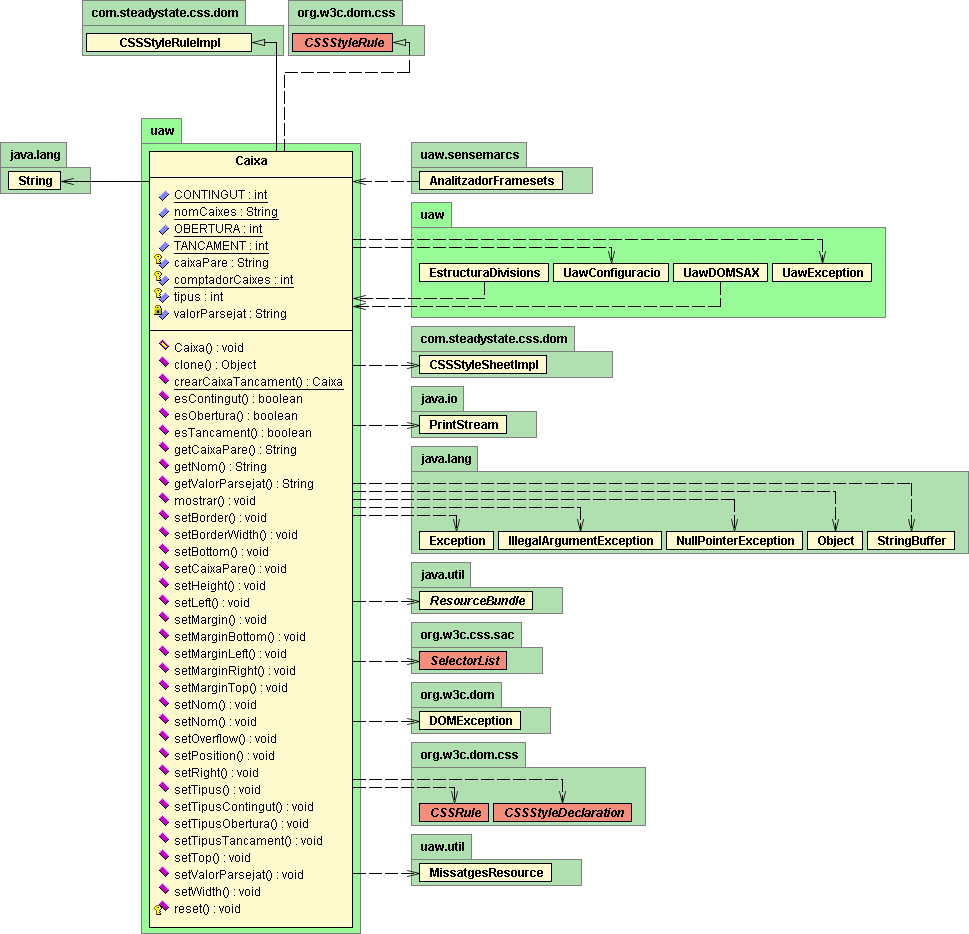
Task: Click the magenta method icon beside clone()
Action: coord(164,365)
